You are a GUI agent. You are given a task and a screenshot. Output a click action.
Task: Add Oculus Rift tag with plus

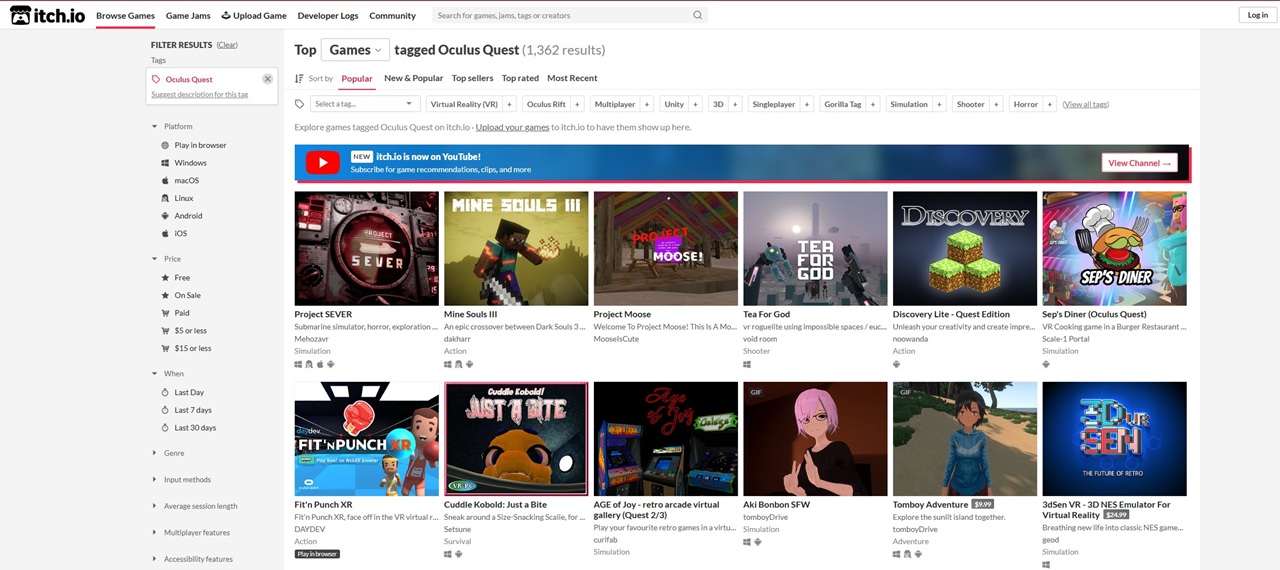tap(577, 104)
